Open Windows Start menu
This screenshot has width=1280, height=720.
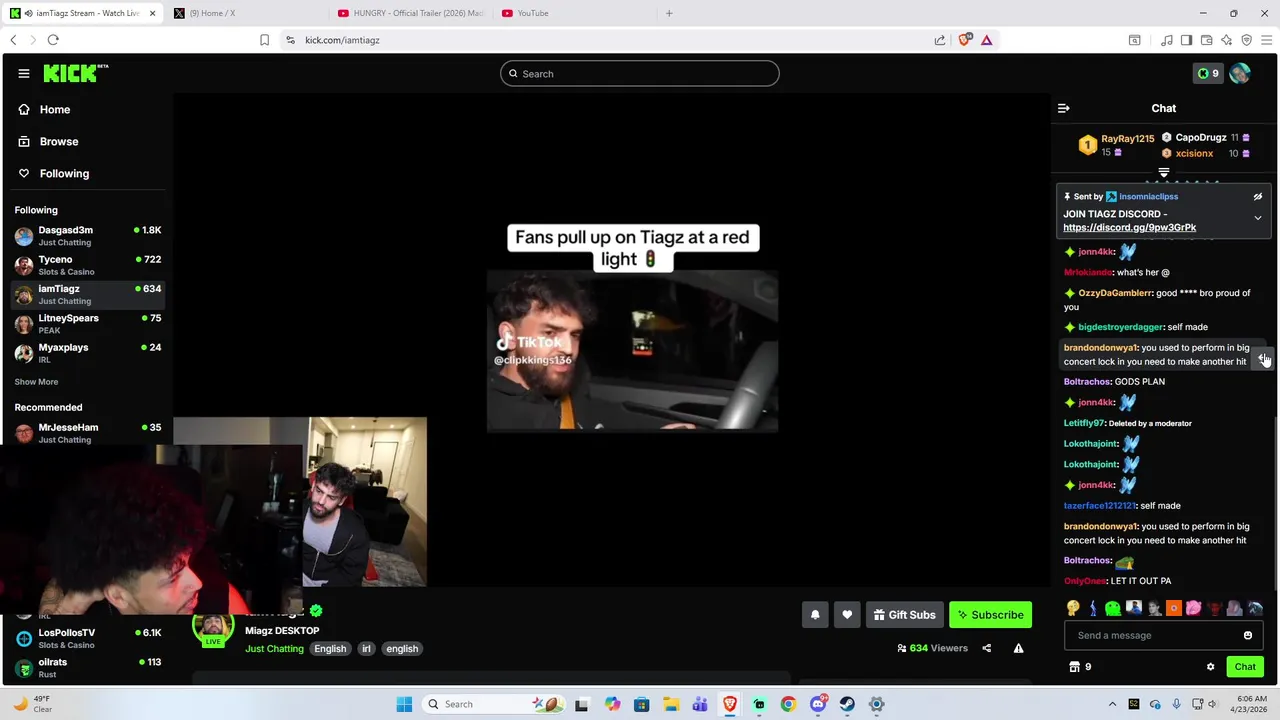pos(404,704)
